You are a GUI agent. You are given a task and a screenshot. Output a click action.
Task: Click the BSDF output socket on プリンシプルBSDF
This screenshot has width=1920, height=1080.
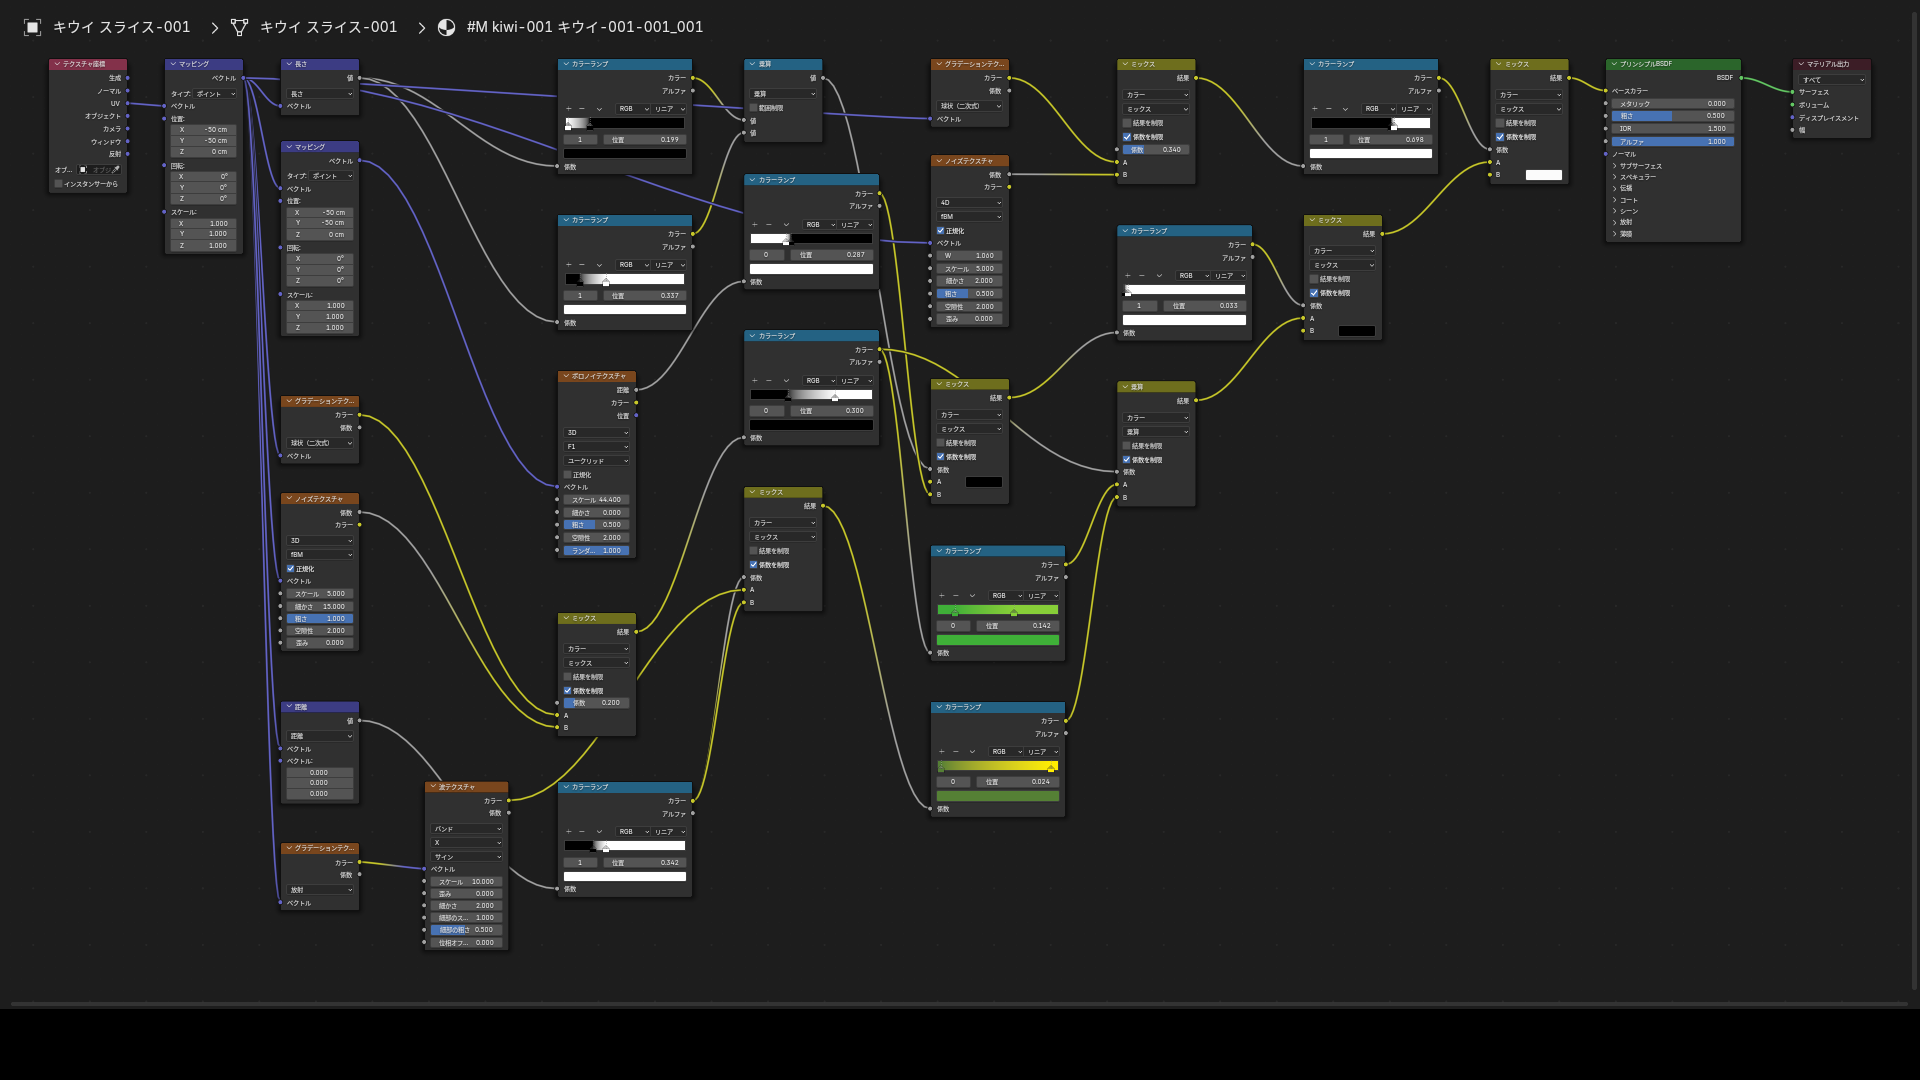(1741, 78)
